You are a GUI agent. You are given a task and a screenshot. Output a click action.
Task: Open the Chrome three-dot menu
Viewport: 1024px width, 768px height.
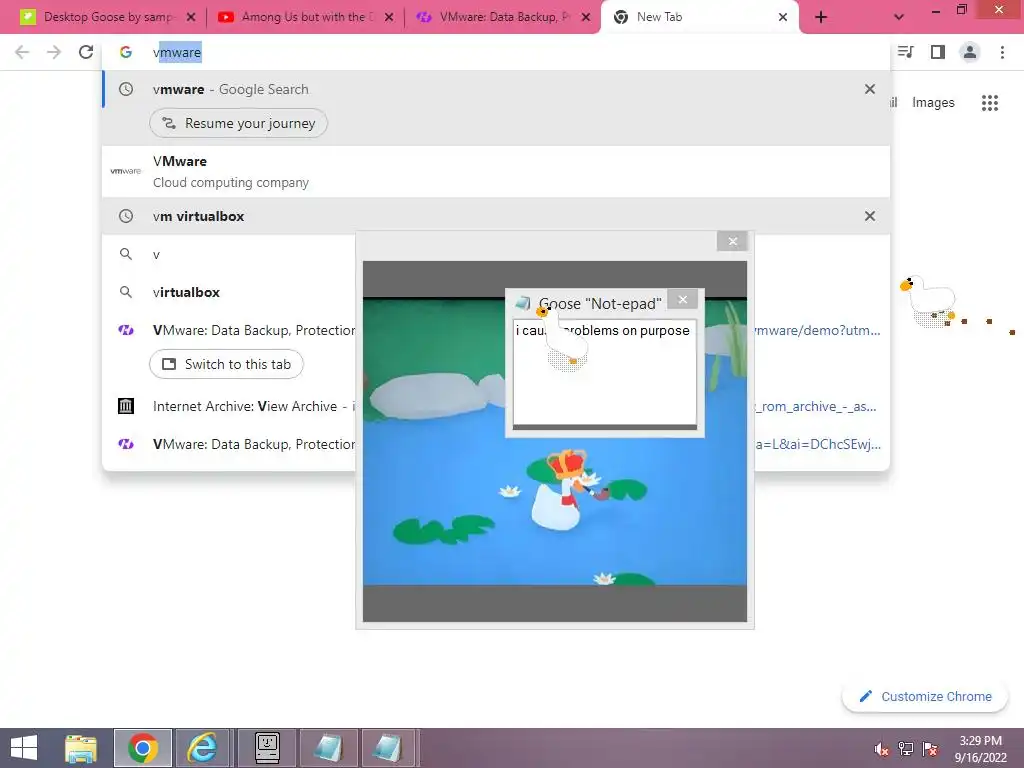tap(1002, 52)
